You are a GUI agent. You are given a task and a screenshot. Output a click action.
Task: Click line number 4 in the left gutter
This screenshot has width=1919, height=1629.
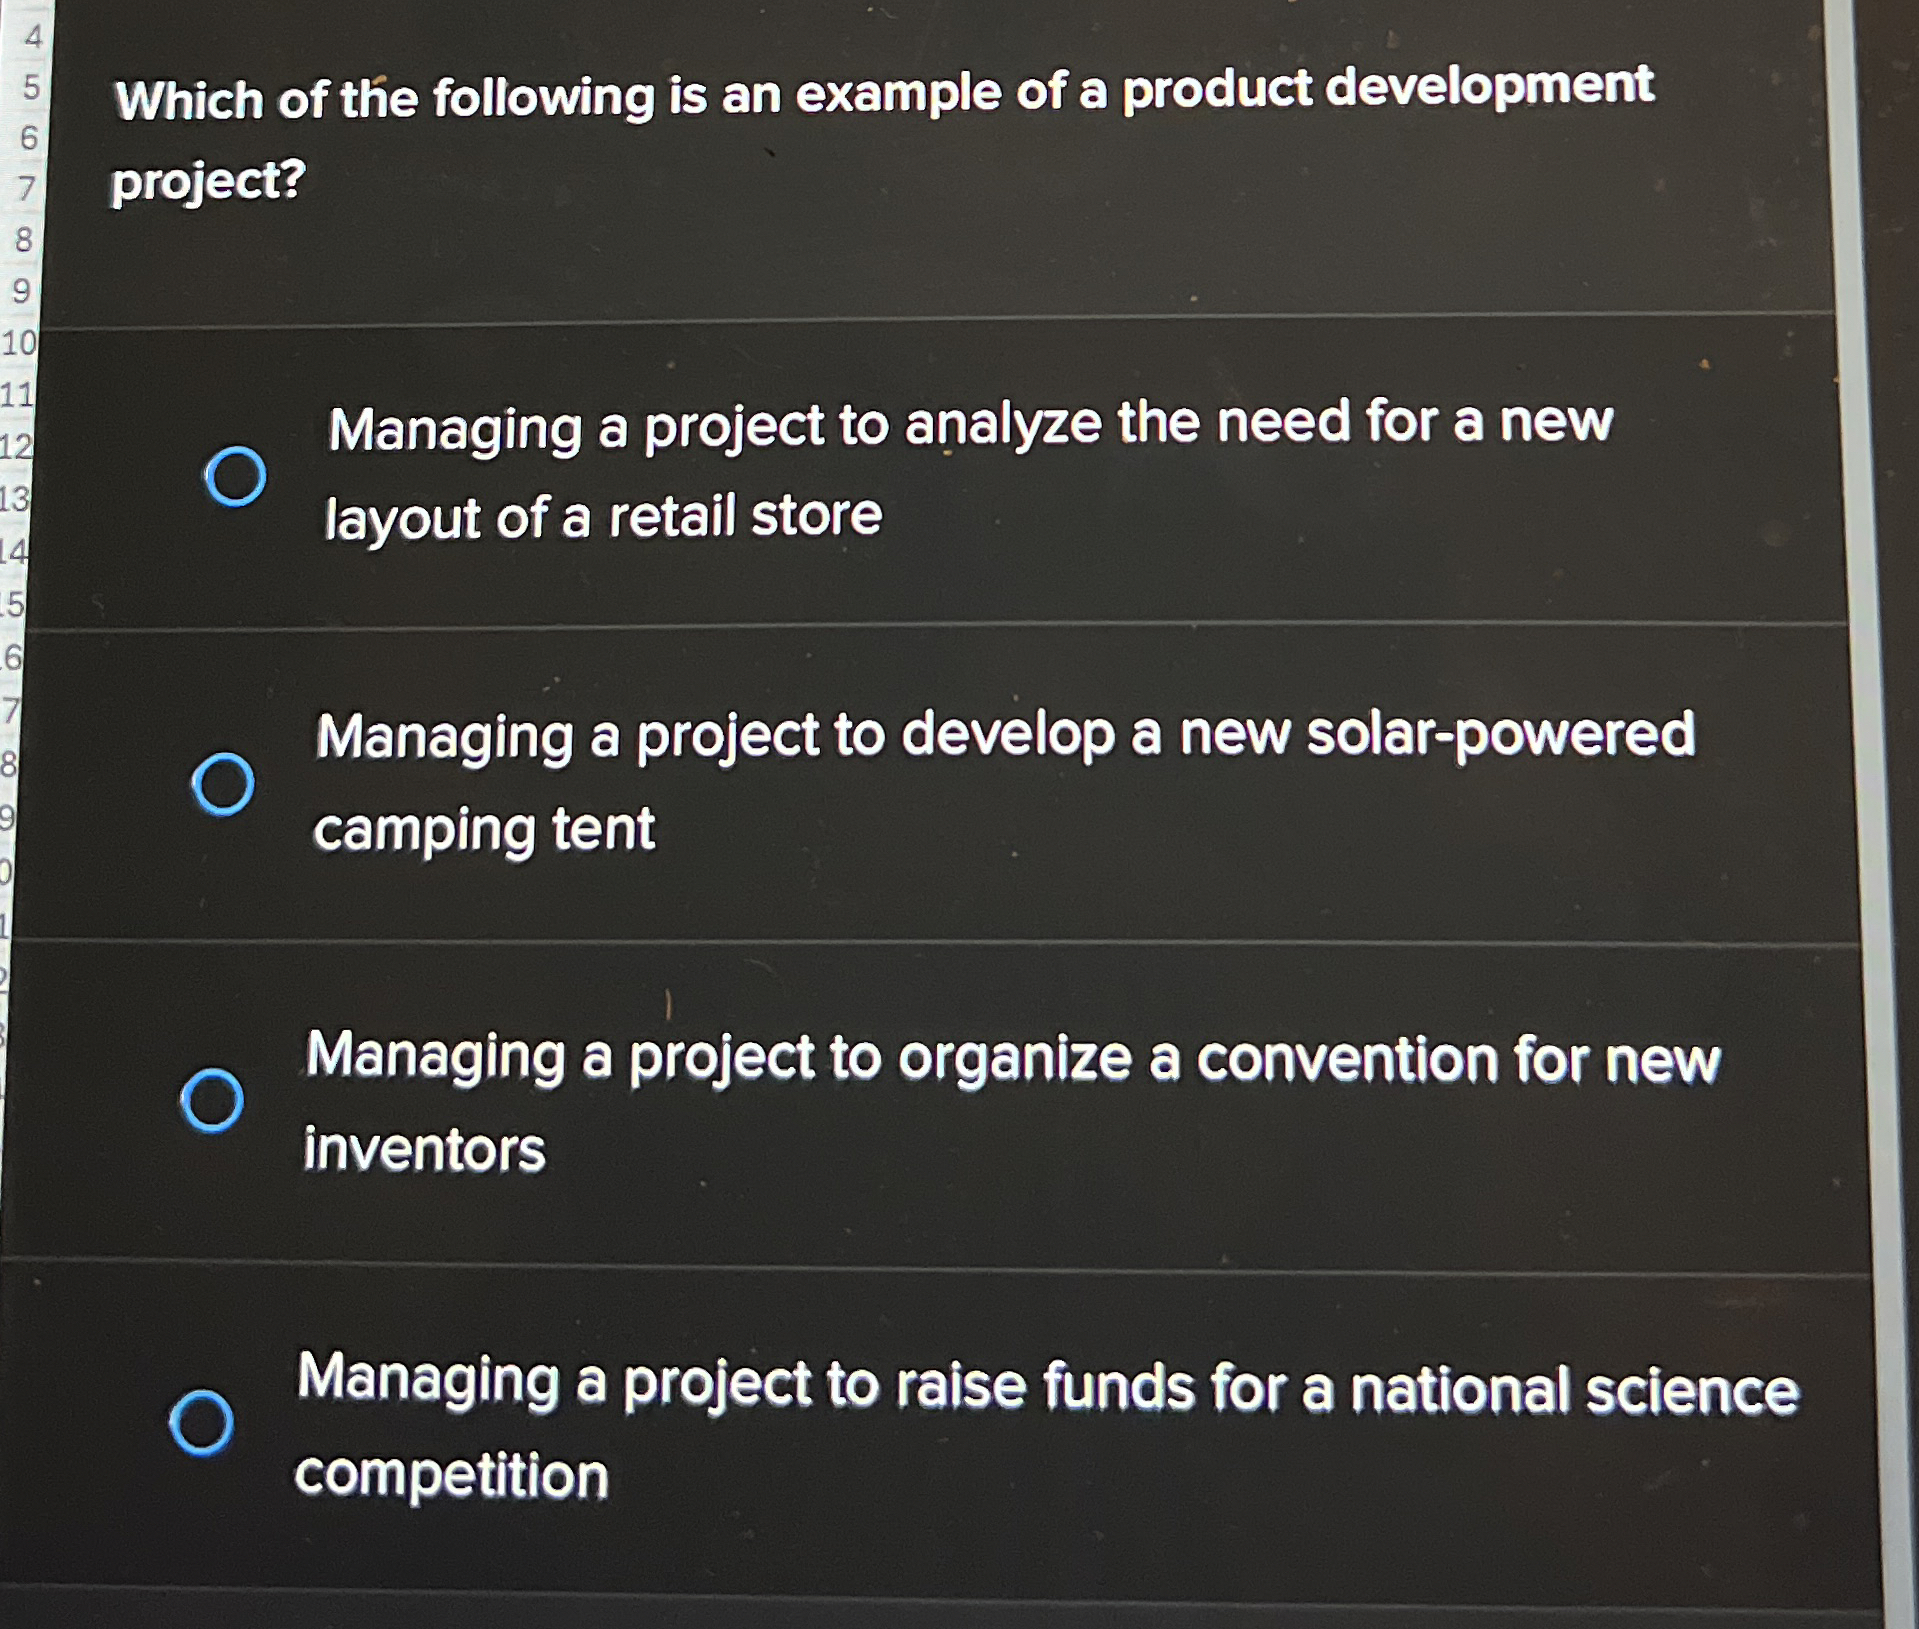33,37
